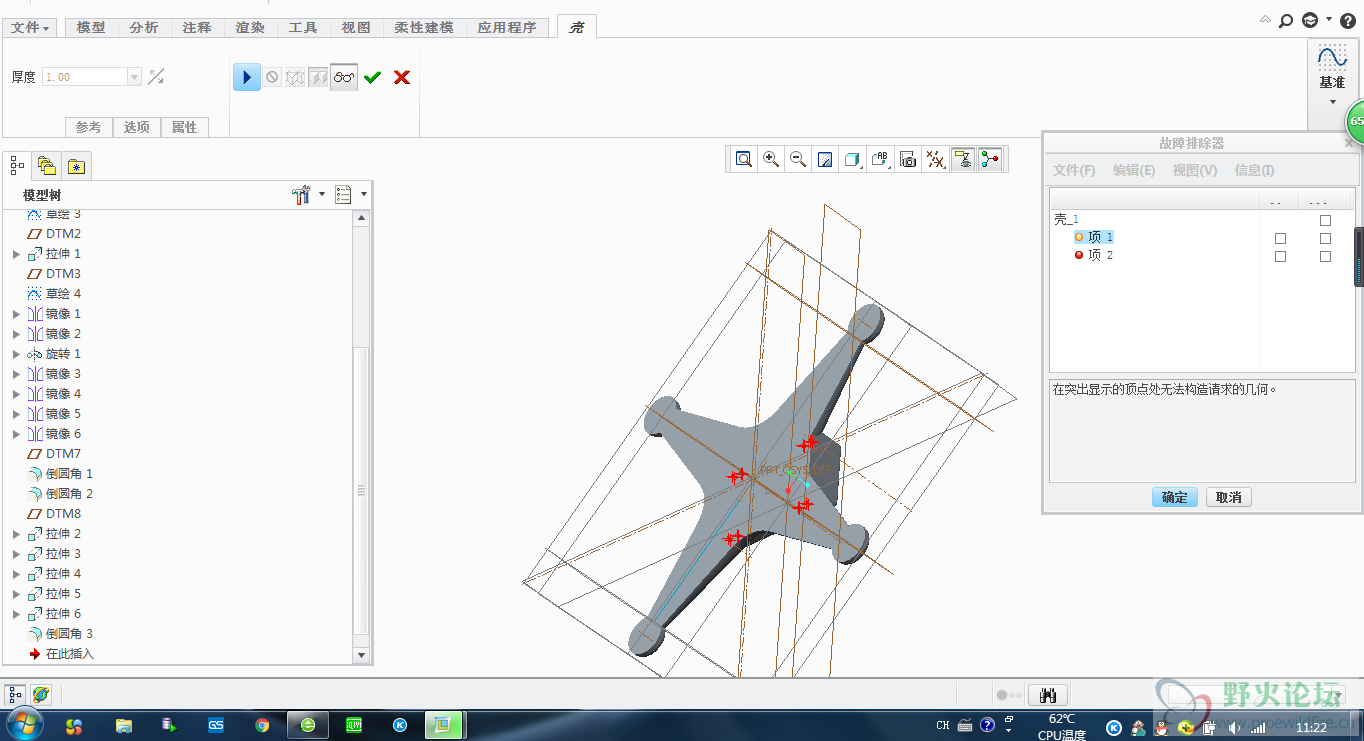Click the model tree scrollbar down arrow

pos(362,655)
